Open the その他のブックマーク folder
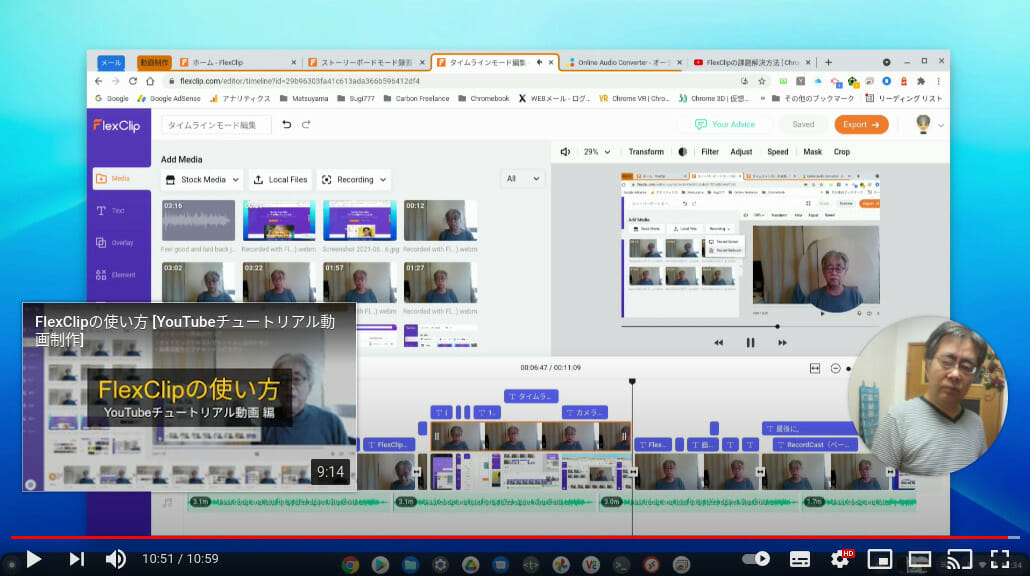 [813, 99]
